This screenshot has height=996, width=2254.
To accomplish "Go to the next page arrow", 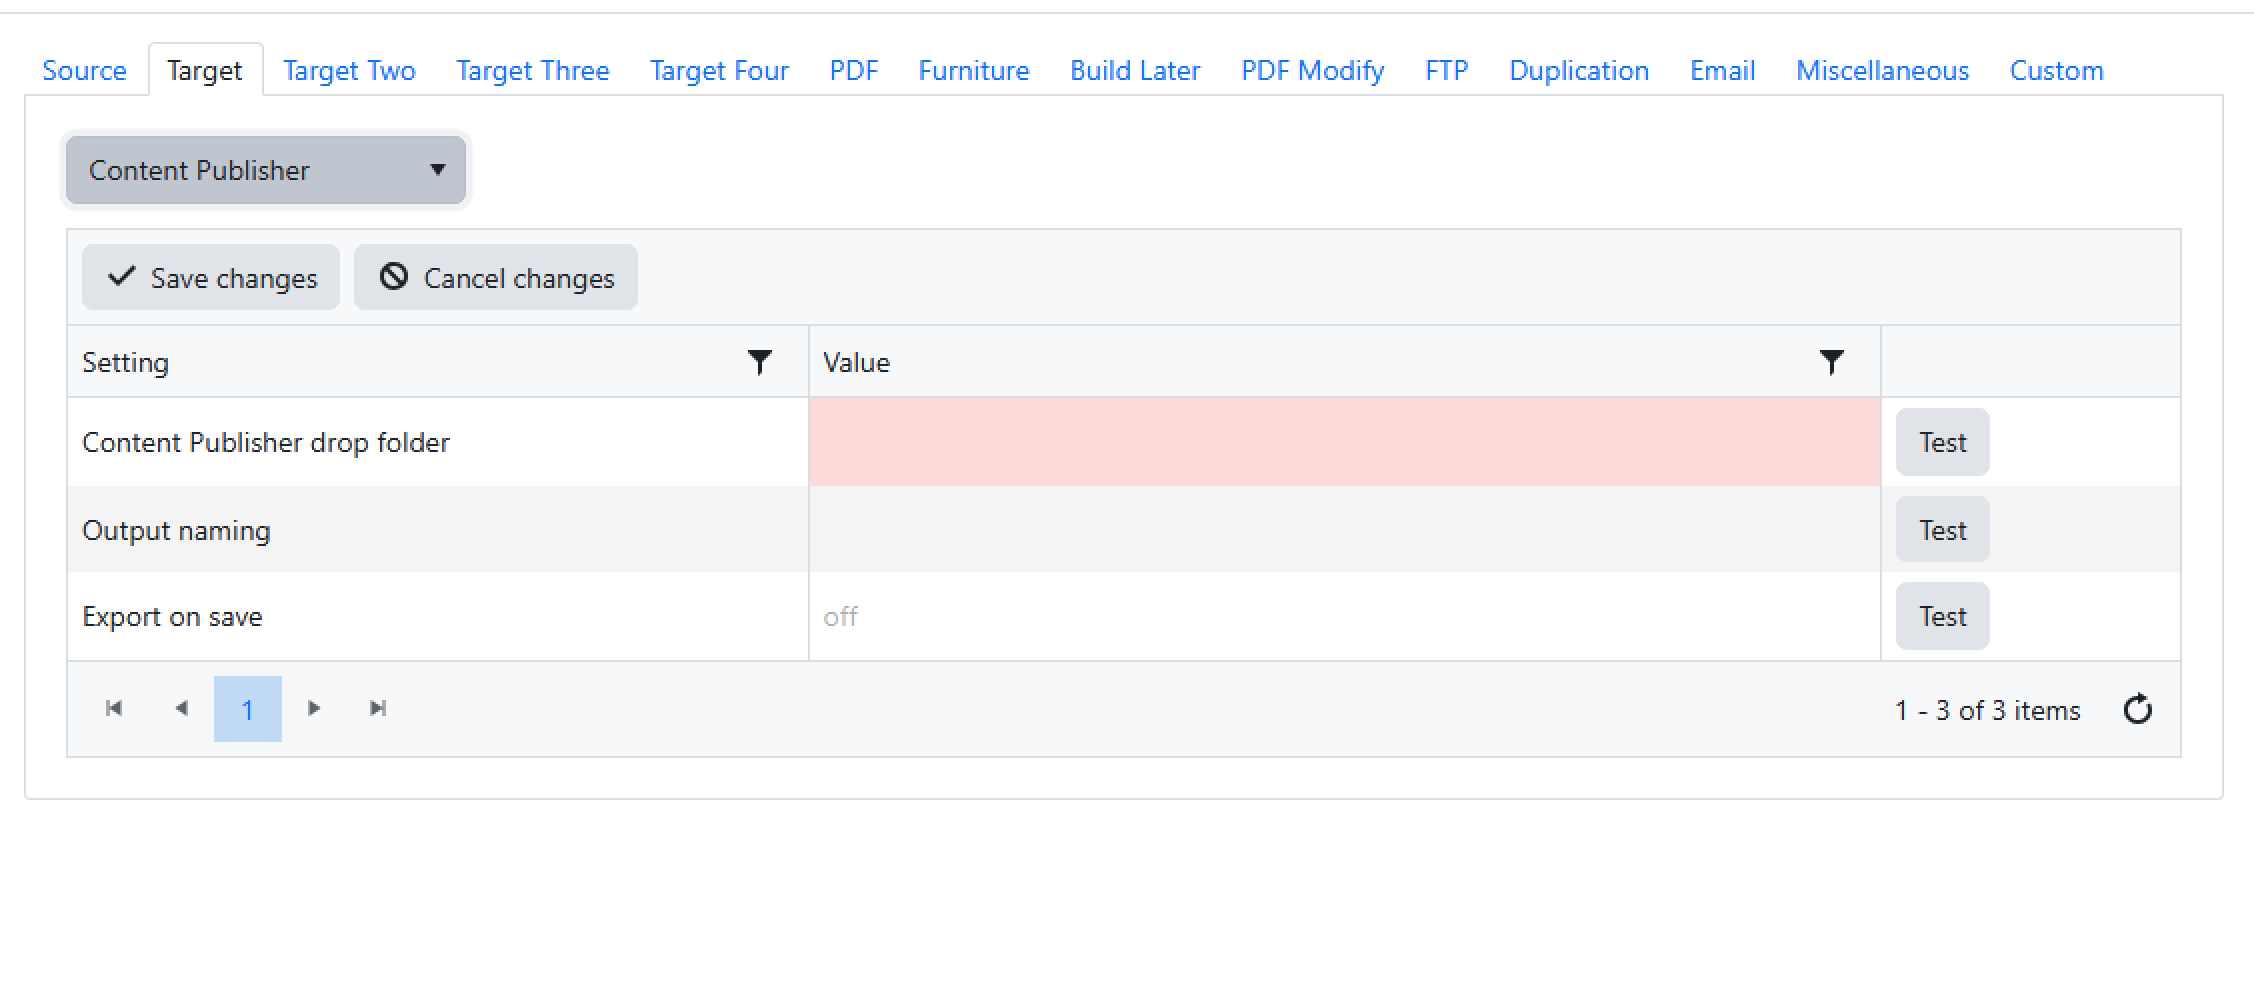I will 314,709.
